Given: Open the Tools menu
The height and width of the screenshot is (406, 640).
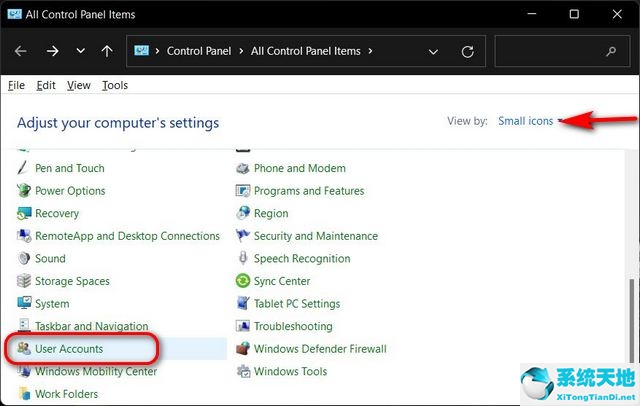Looking at the screenshot, I should pyautogui.click(x=115, y=85).
